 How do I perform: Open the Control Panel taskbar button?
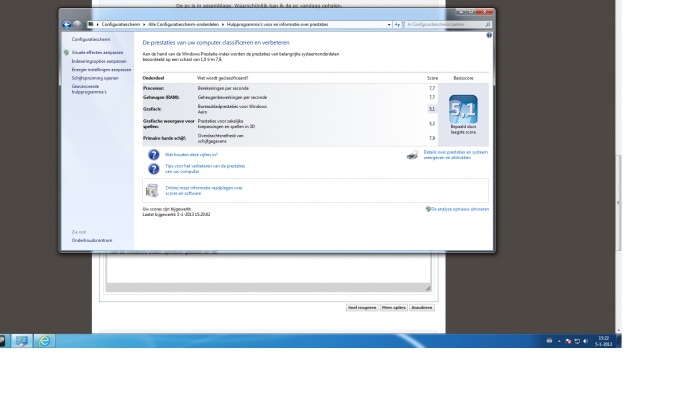(x=21, y=341)
